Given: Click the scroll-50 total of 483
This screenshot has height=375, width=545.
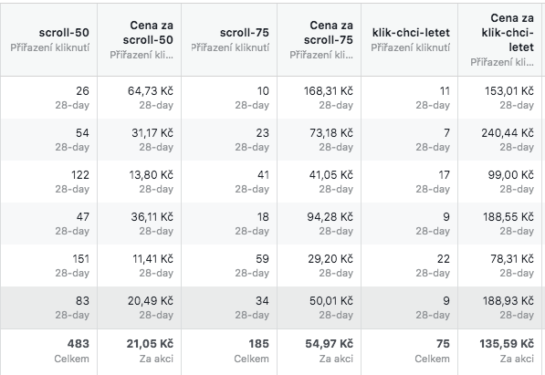Looking at the screenshot, I should coord(49,352).
